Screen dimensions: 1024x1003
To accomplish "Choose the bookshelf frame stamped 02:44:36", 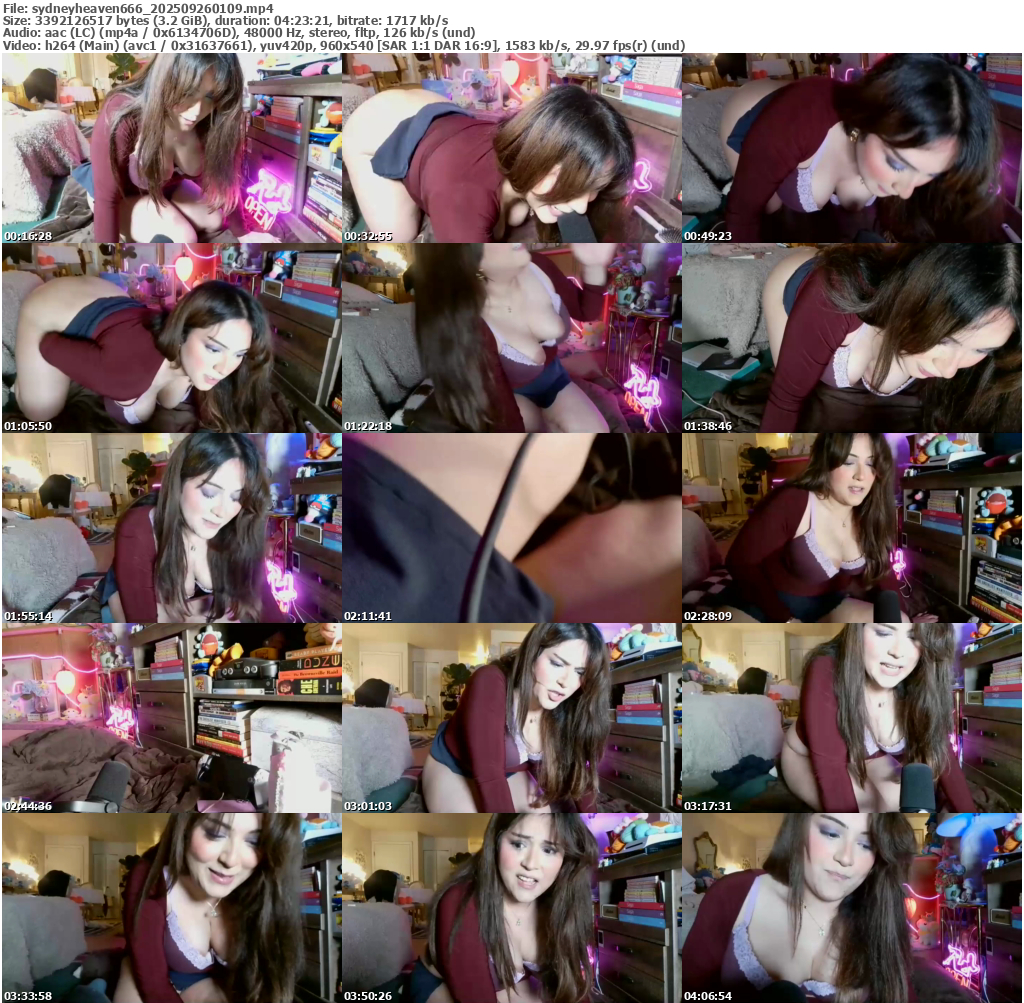I will point(172,718).
